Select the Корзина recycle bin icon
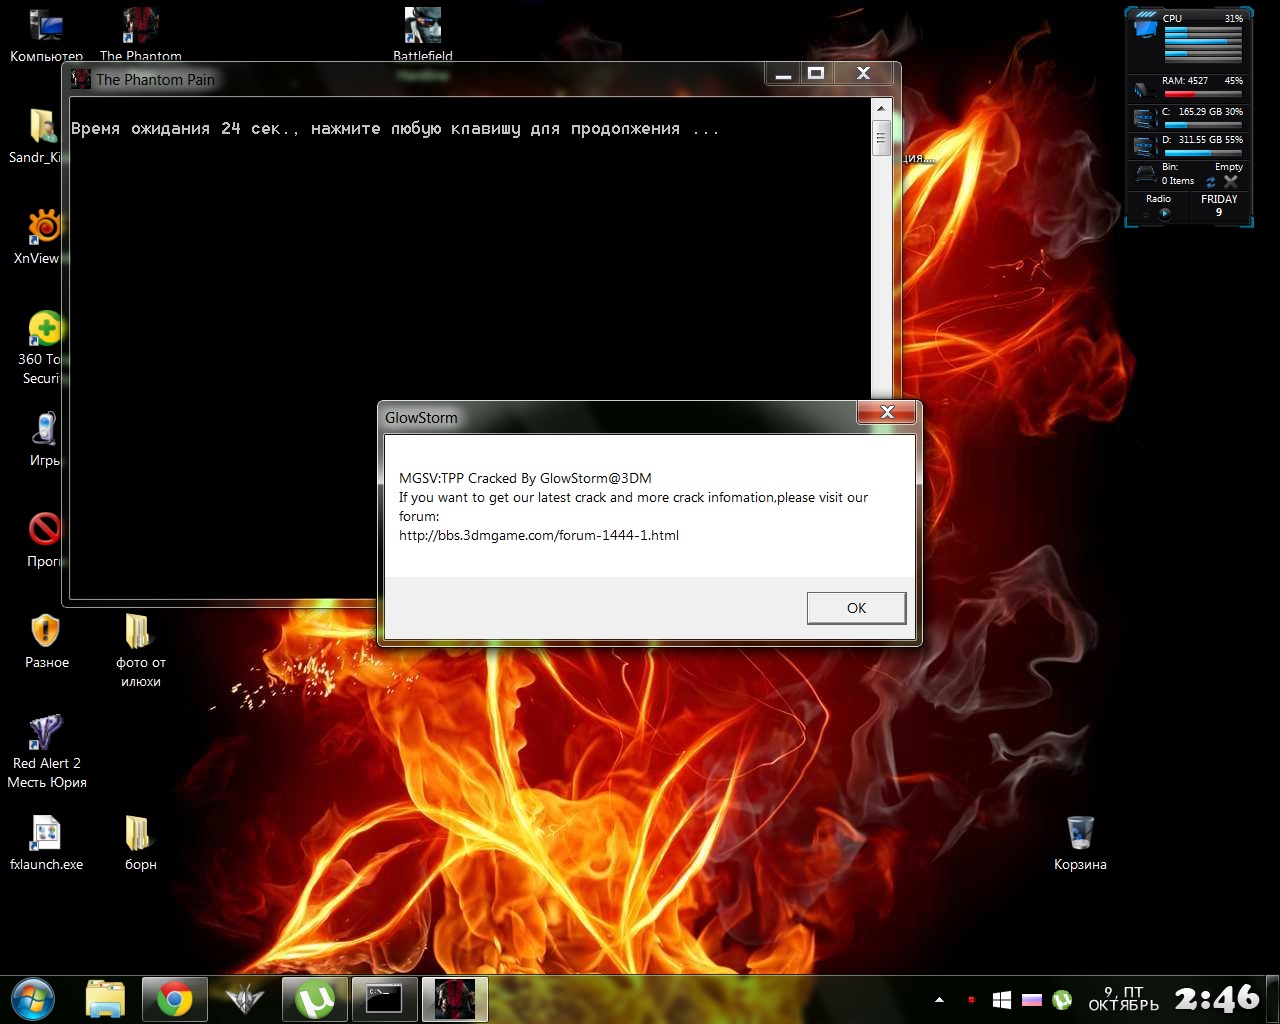Screen dimensions: 1280x1024 pyautogui.click(x=1080, y=843)
